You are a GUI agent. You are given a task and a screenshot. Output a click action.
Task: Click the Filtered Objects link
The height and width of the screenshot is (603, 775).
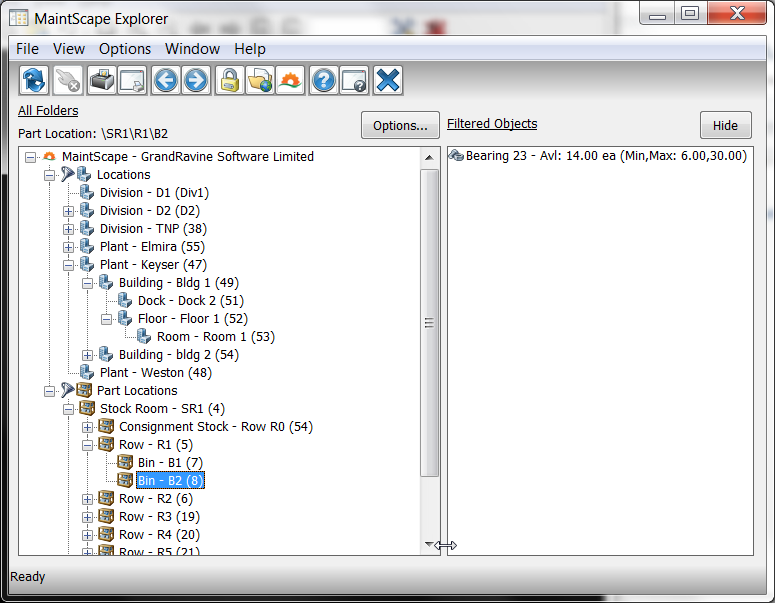492,124
